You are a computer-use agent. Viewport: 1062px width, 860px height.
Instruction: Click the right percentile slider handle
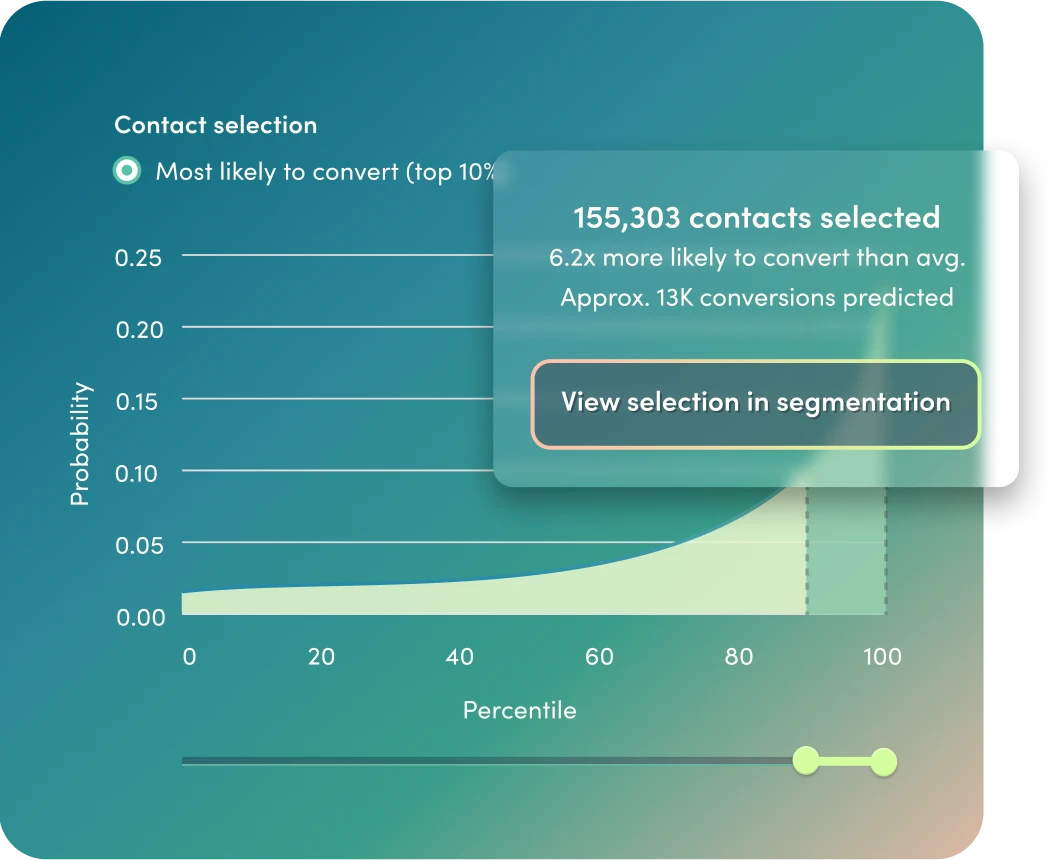click(x=883, y=762)
